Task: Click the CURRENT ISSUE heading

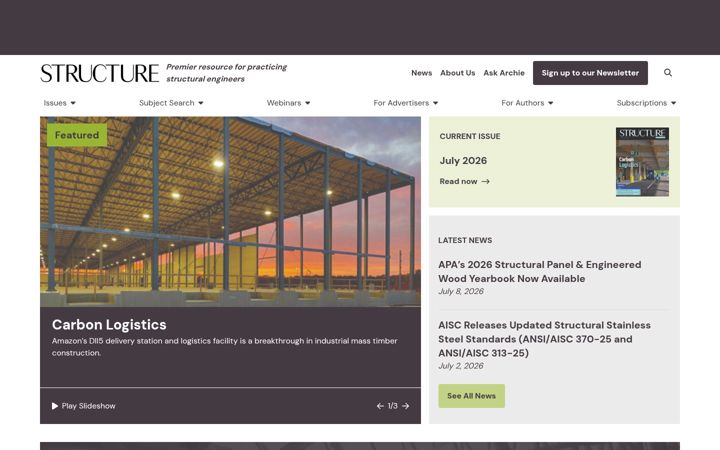Action: pos(470,136)
